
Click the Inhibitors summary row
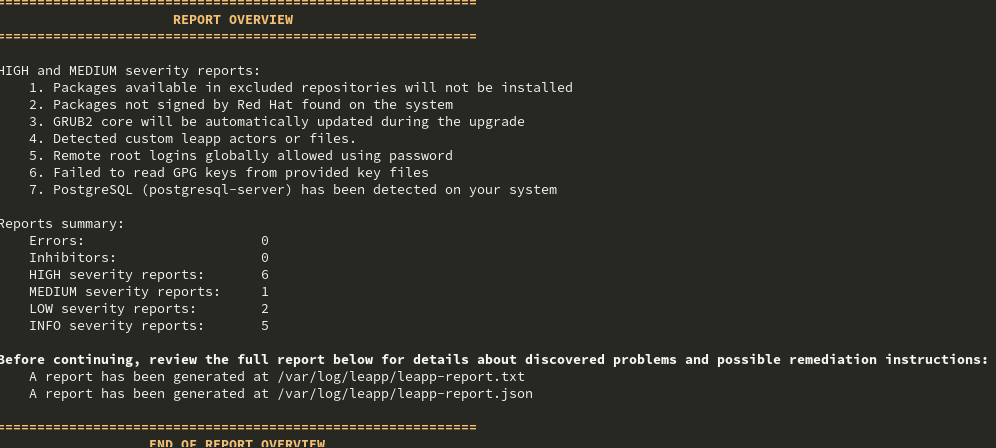tap(149, 258)
